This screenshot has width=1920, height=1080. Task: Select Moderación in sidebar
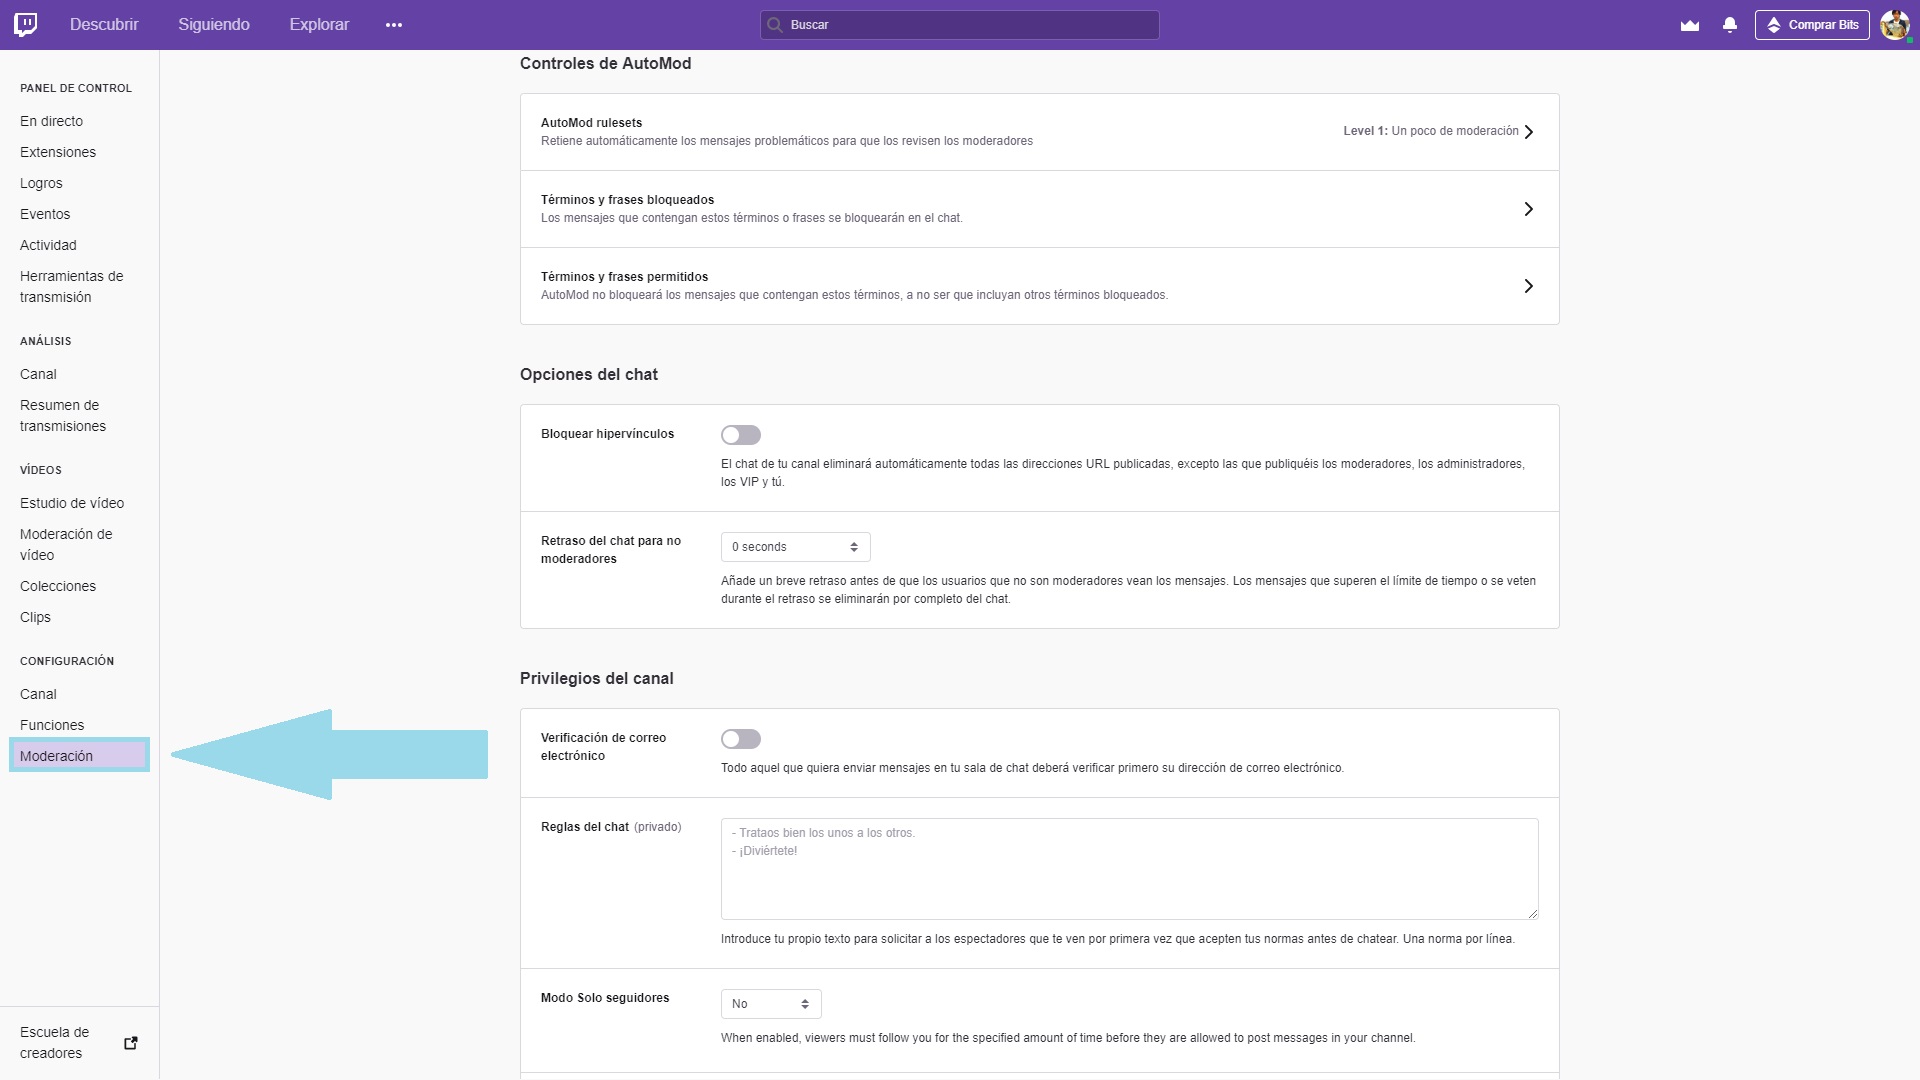coord(79,756)
